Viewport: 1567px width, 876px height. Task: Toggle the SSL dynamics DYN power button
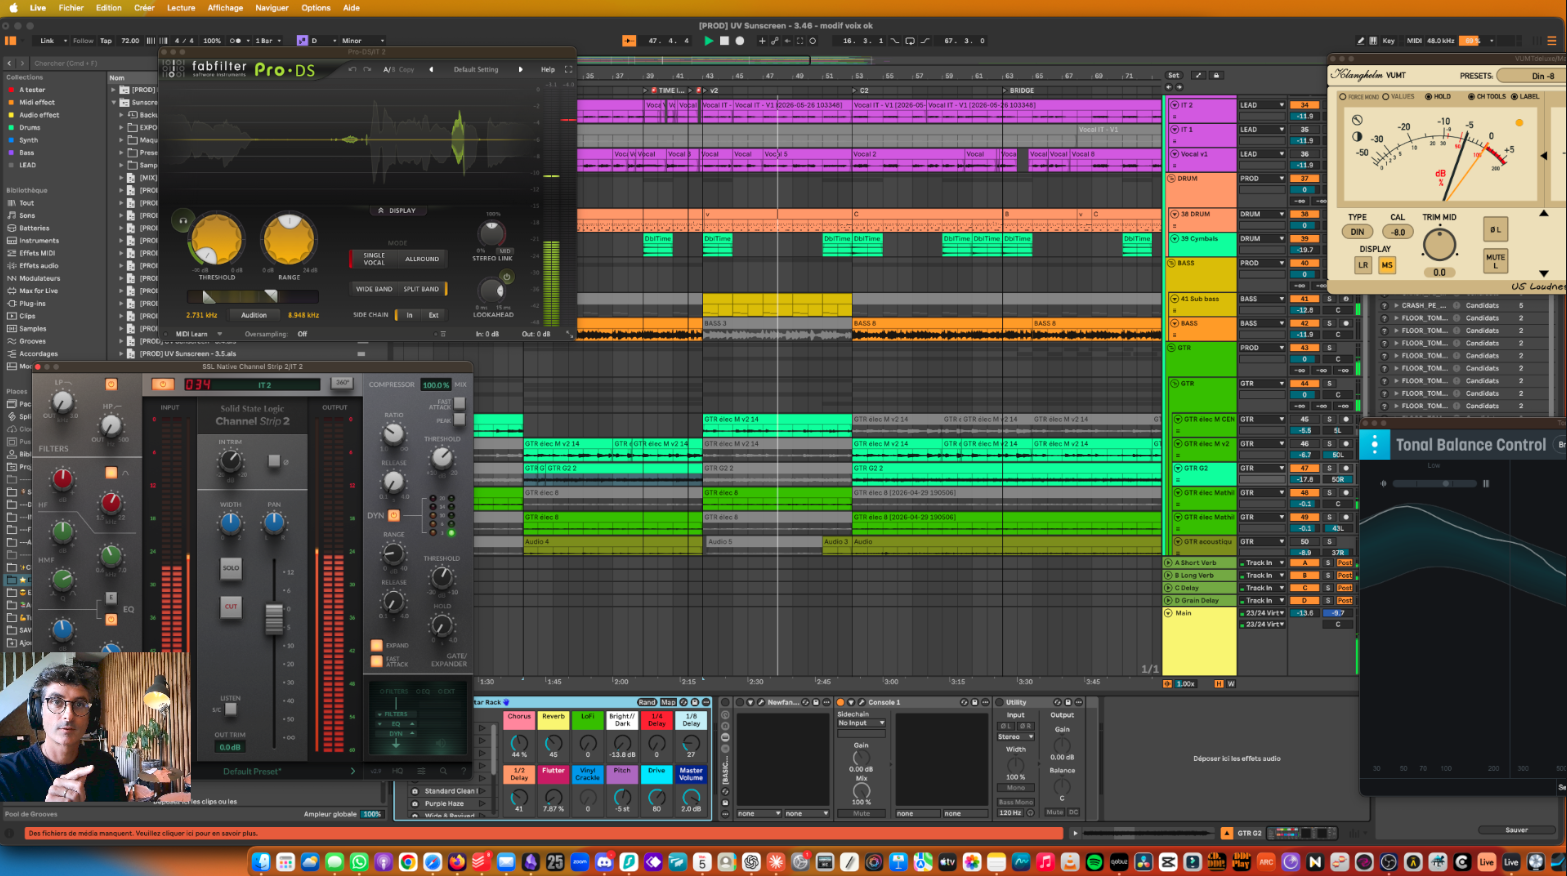click(x=394, y=516)
